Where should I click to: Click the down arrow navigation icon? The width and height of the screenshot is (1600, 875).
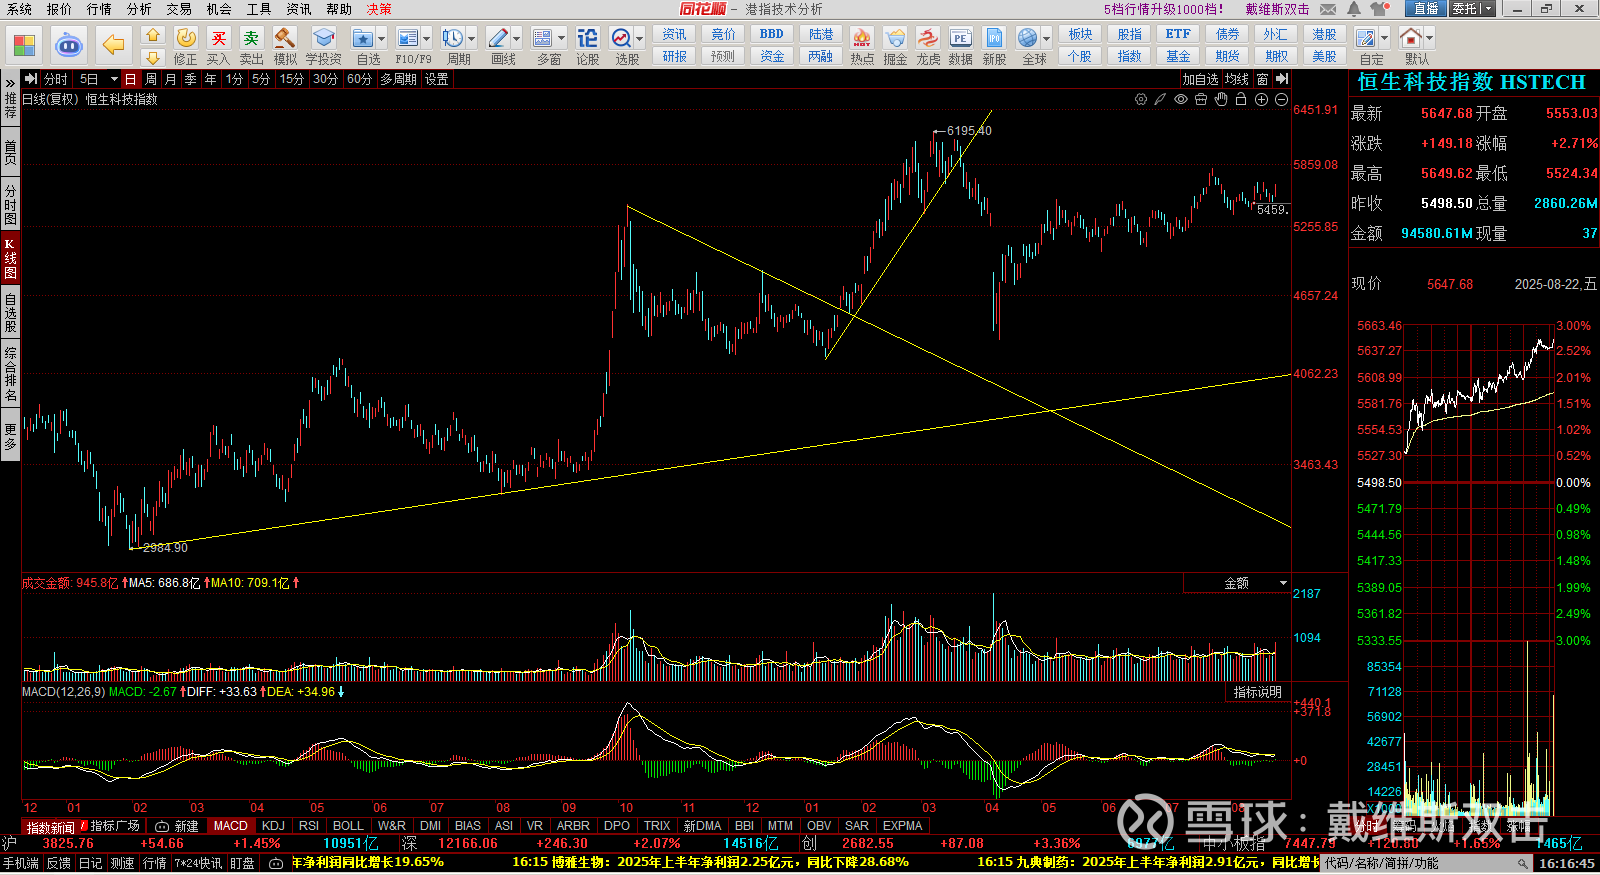(x=153, y=57)
